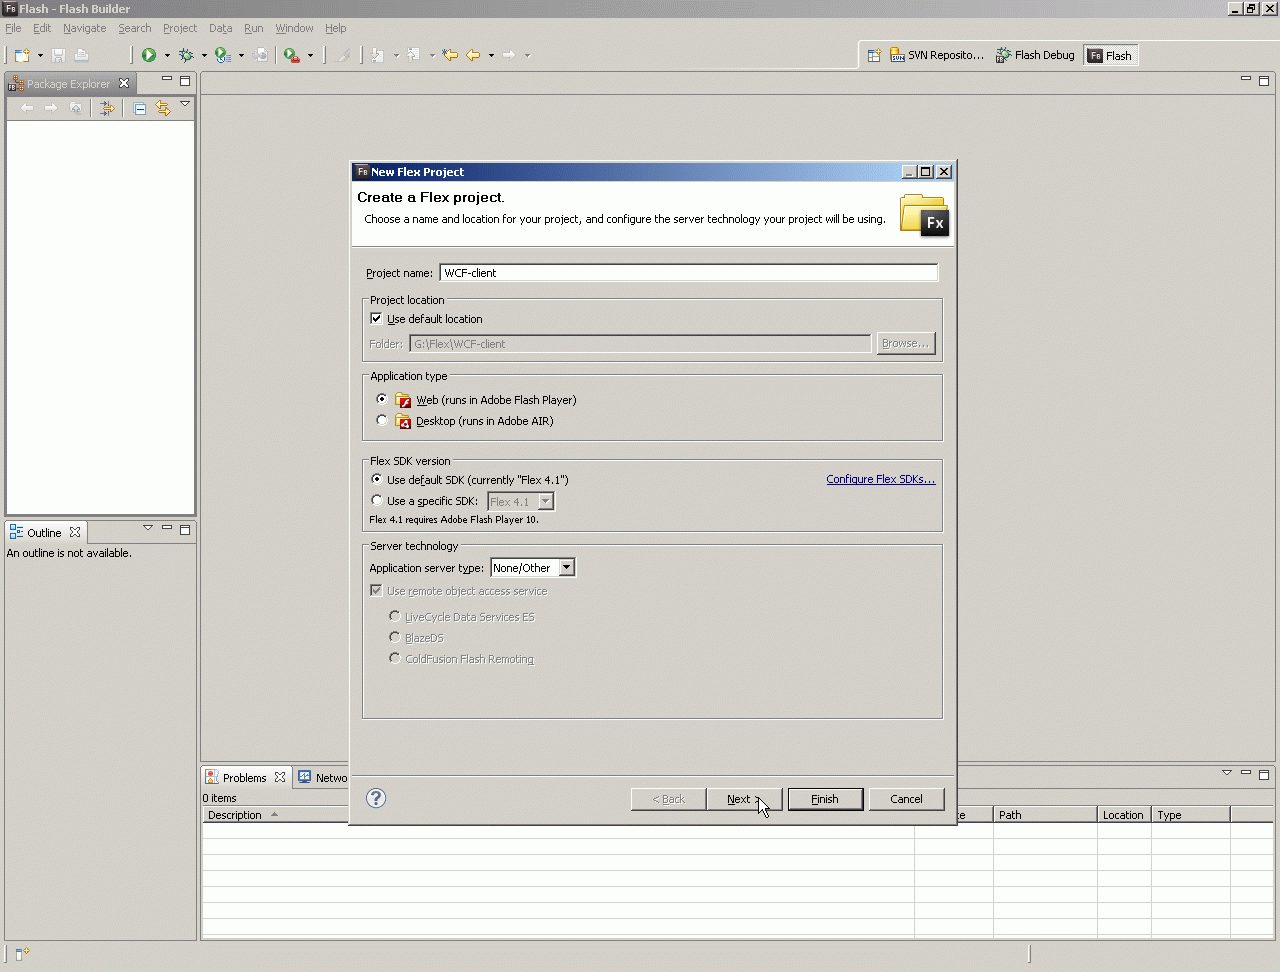The height and width of the screenshot is (972, 1280).
Task: Click the Up icon in Package Explorer
Action: coord(75,108)
